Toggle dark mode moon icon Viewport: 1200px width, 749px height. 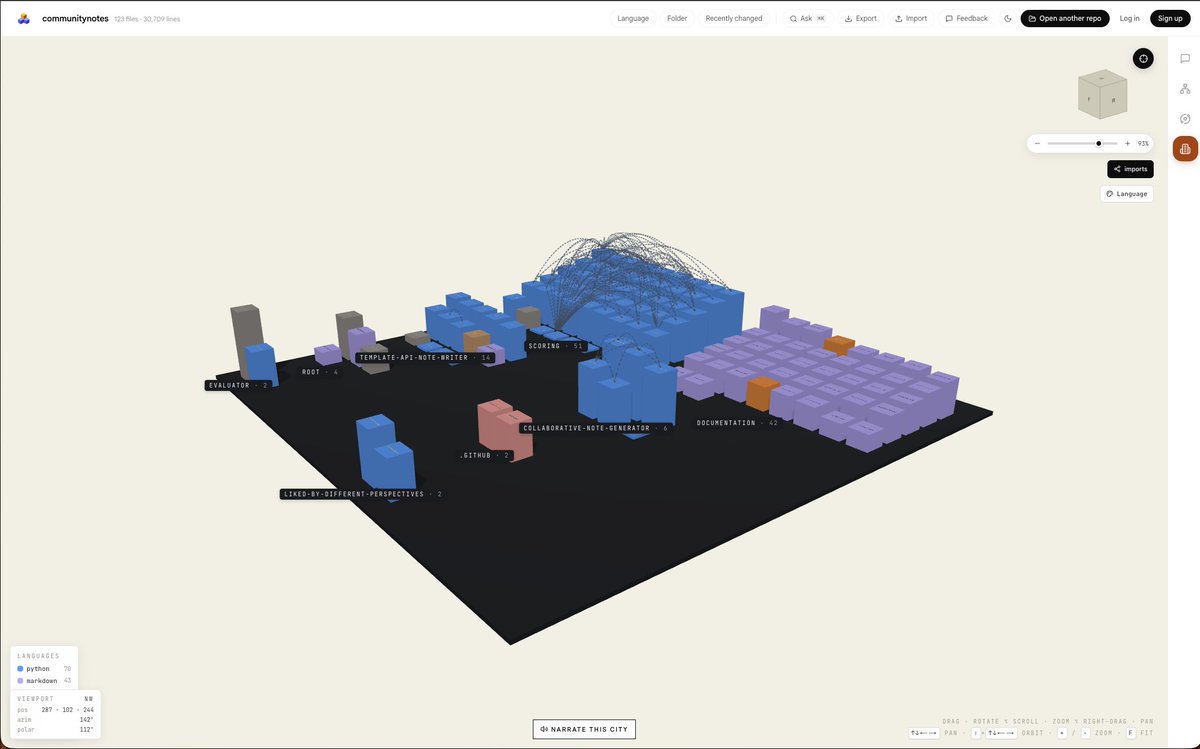(1007, 18)
